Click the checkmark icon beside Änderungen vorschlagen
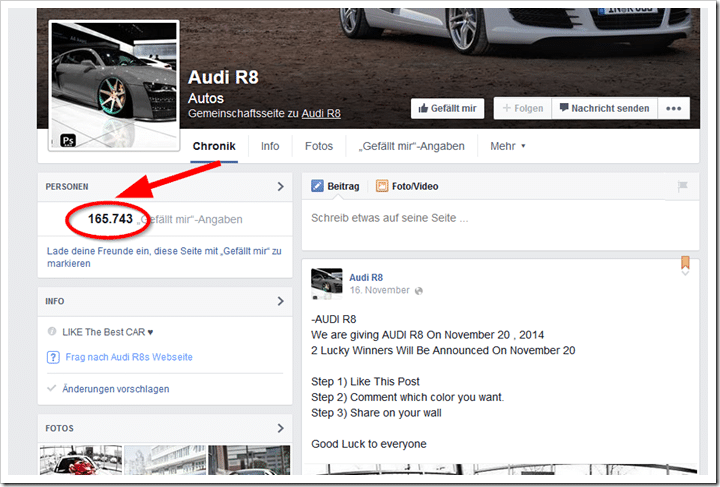This screenshot has width=720, height=487. click(x=51, y=388)
